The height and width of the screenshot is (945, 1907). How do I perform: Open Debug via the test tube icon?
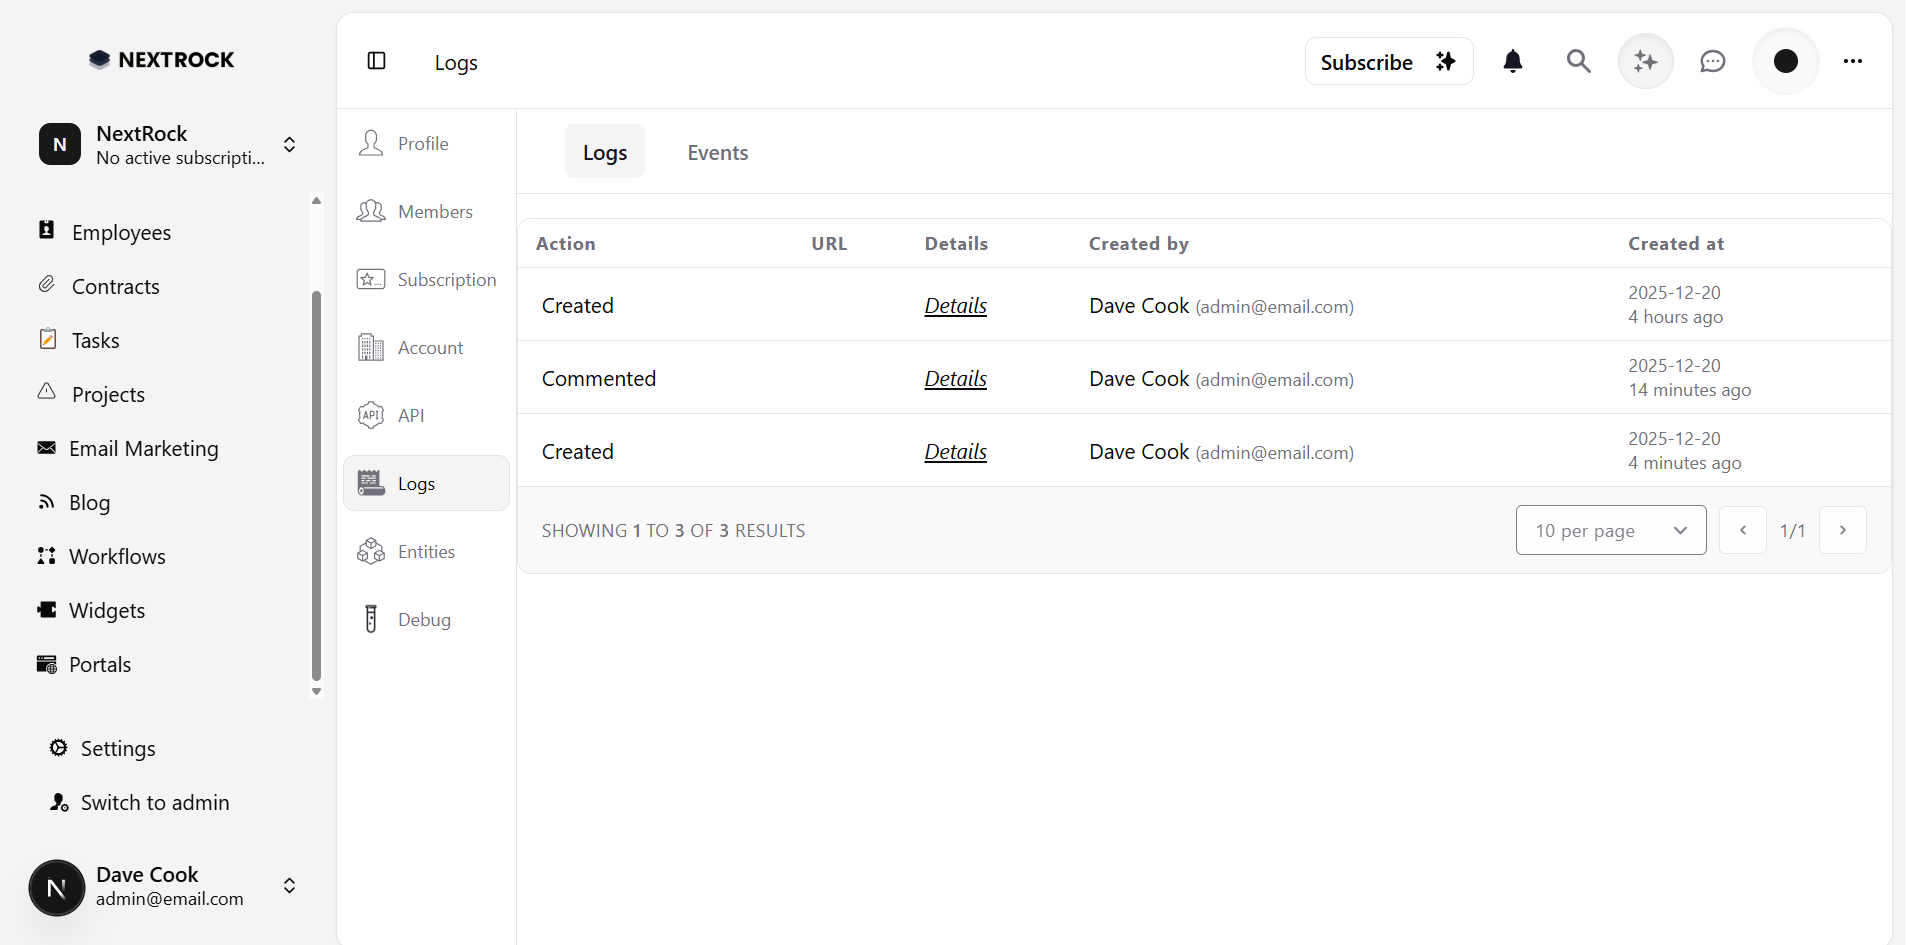(x=370, y=618)
